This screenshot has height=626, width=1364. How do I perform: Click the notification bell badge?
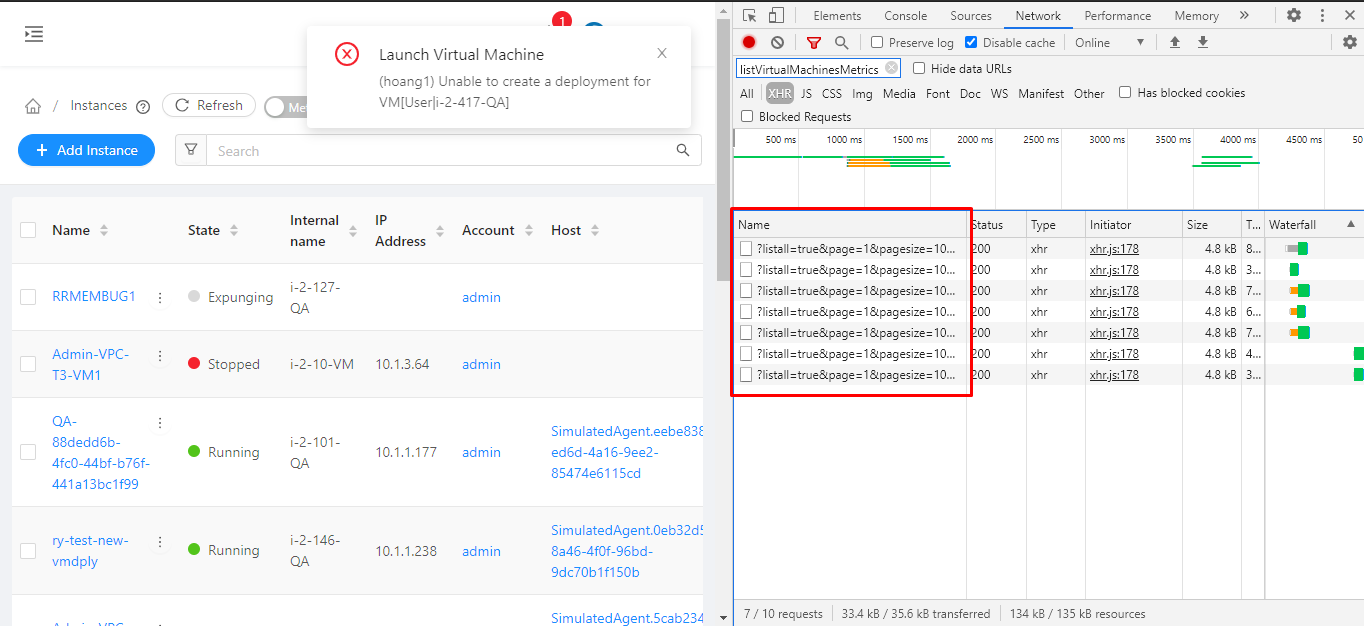[x=561, y=20]
